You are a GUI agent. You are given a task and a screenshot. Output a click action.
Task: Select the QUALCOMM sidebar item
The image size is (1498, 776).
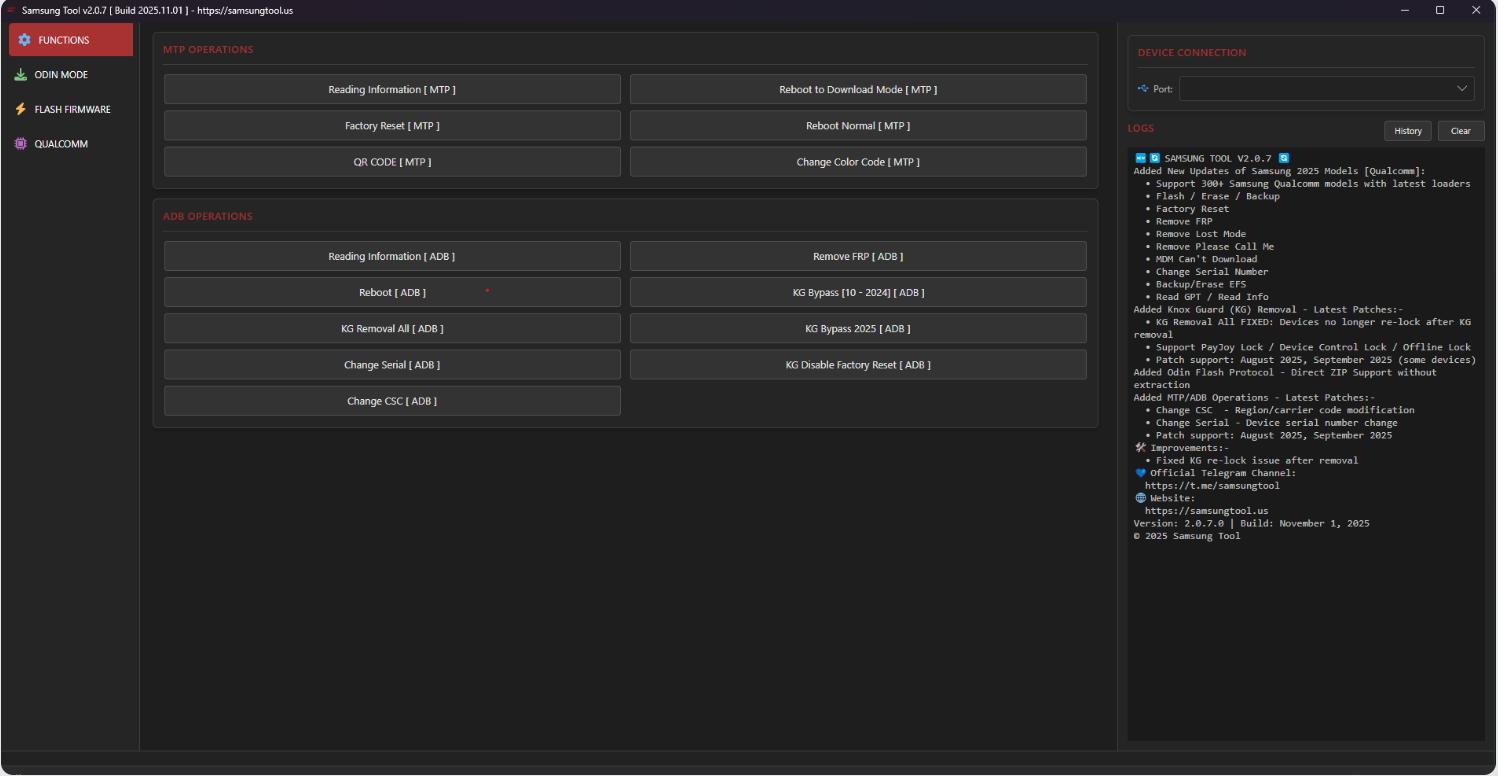point(61,144)
